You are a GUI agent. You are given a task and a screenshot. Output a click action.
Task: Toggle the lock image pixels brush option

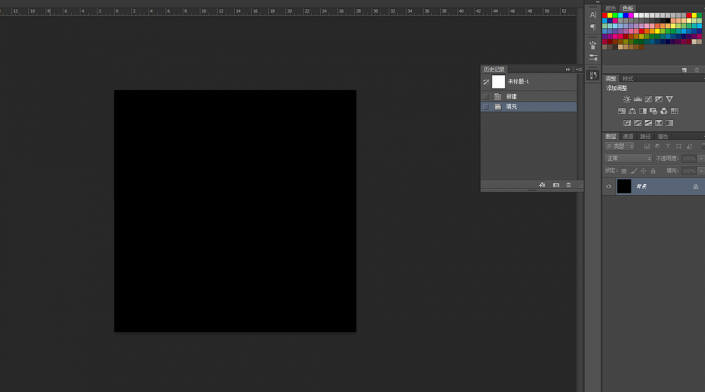click(634, 171)
